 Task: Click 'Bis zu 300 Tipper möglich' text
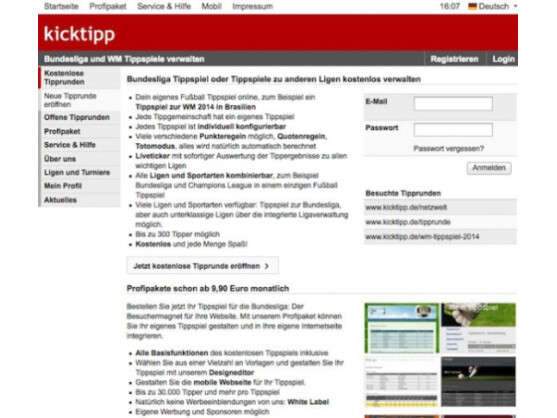click(x=177, y=234)
